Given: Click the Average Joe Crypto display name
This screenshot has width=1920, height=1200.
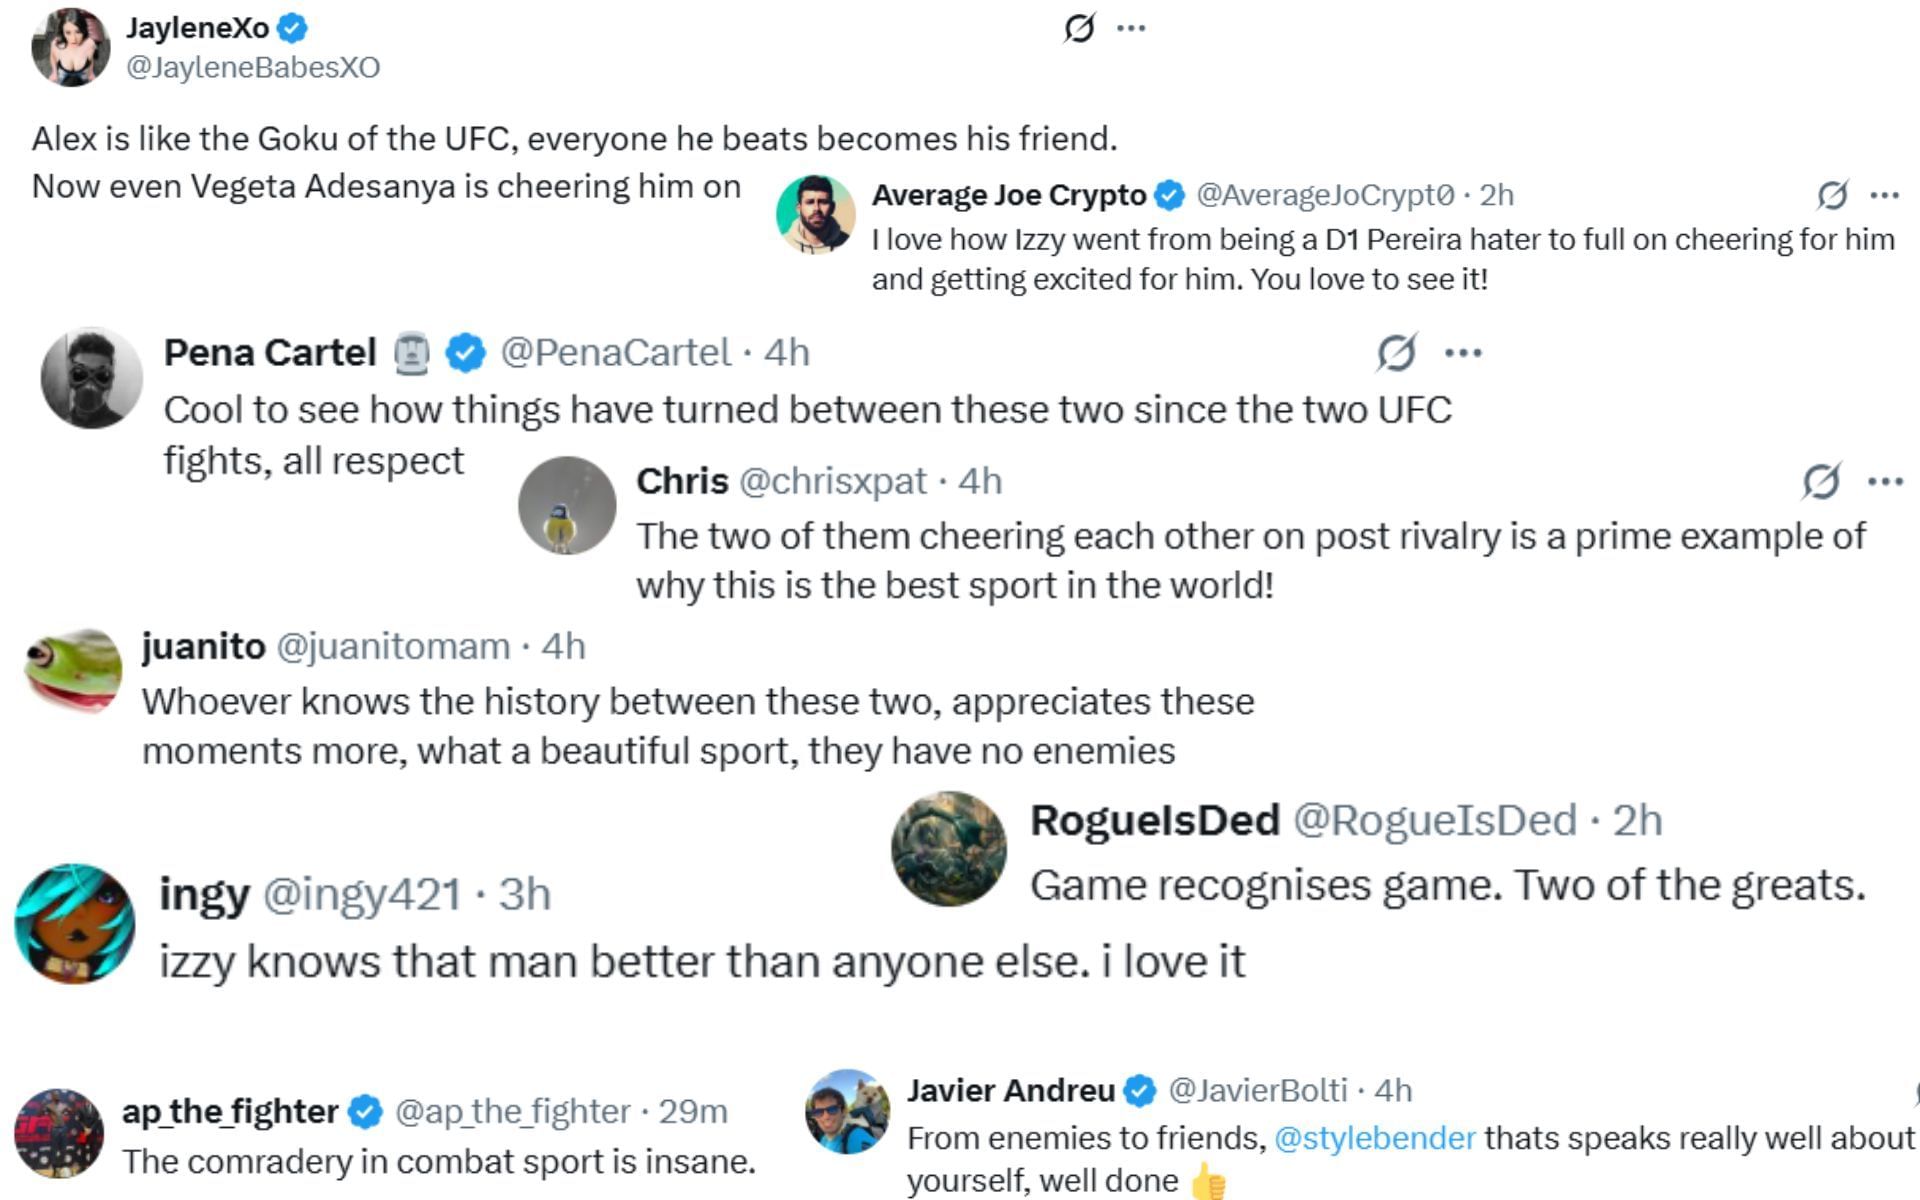Looking at the screenshot, I should click(x=1008, y=195).
